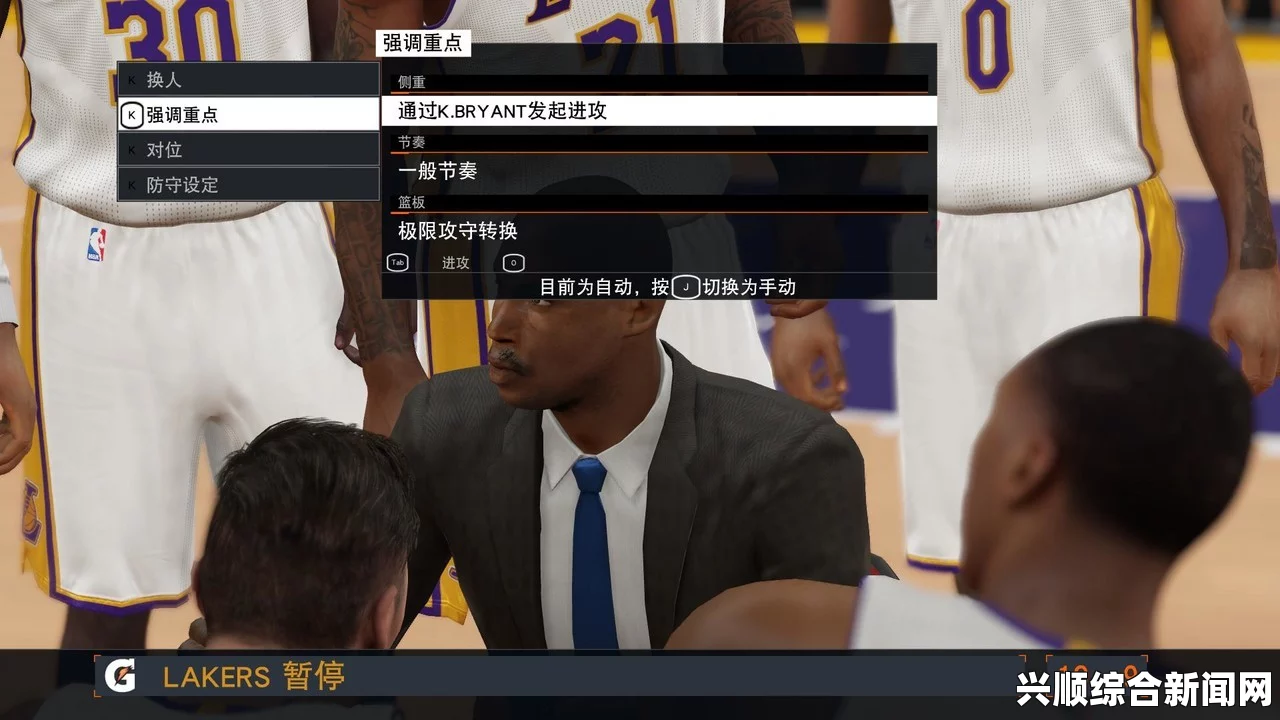Select the 换人 menu entry

[x=248, y=79]
